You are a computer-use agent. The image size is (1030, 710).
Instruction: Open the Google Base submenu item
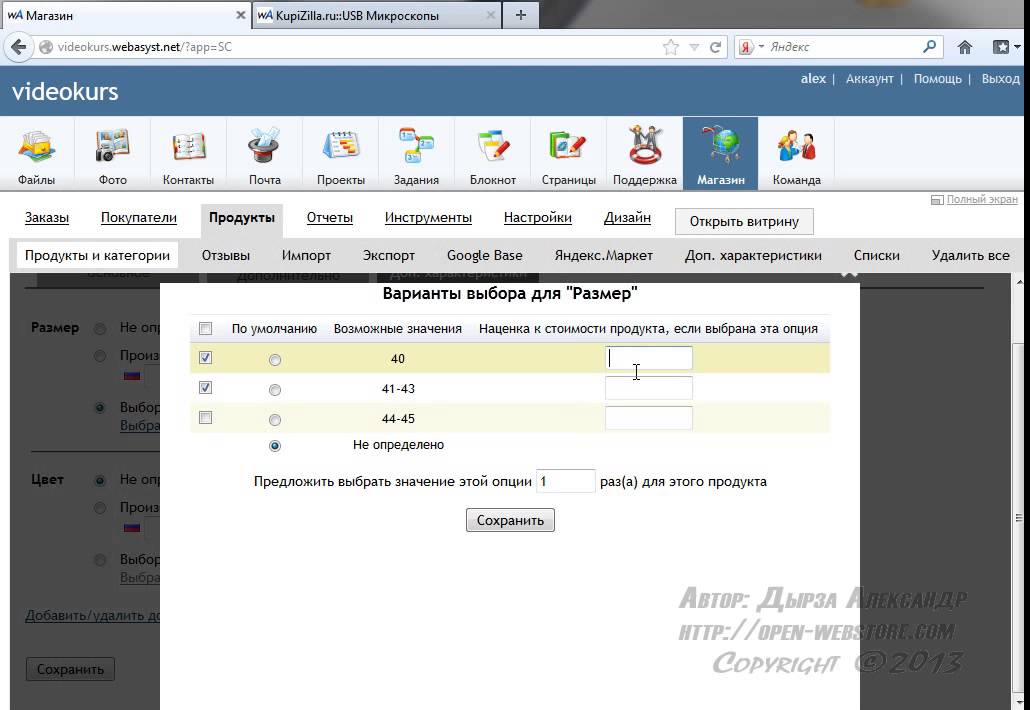485,255
